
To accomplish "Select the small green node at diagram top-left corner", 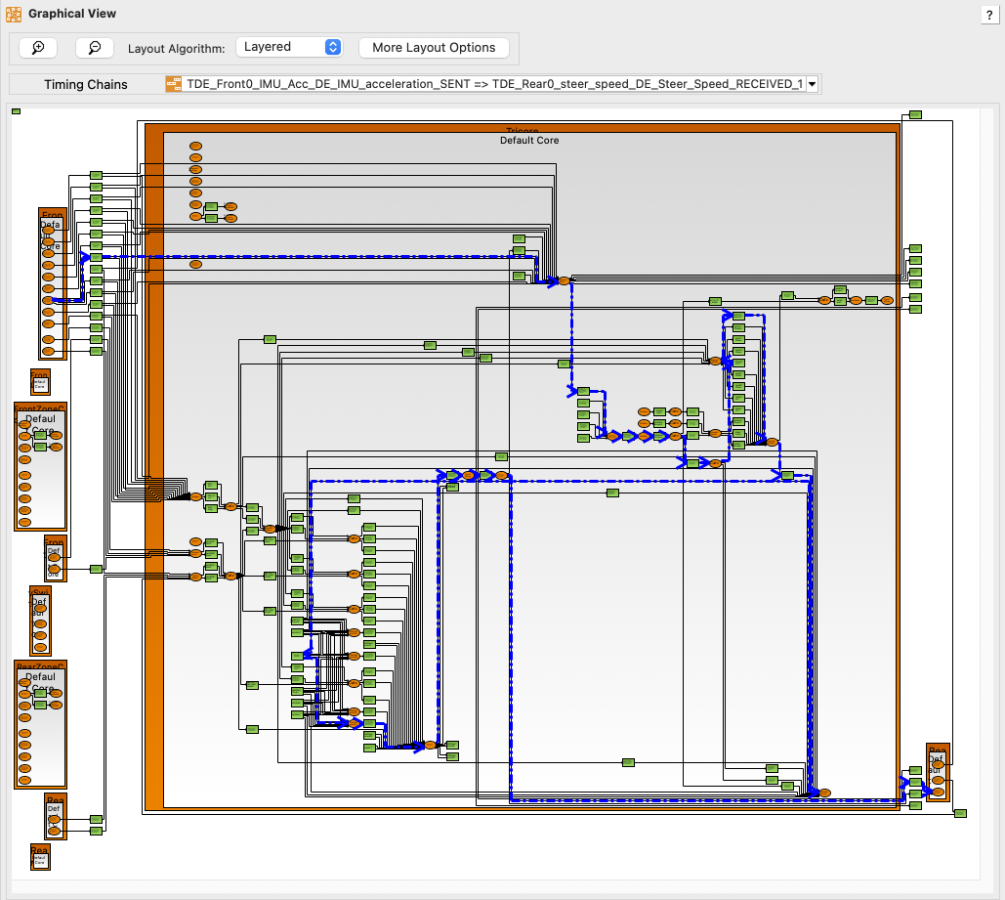I will pyautogui.click(x=17, y=112).
